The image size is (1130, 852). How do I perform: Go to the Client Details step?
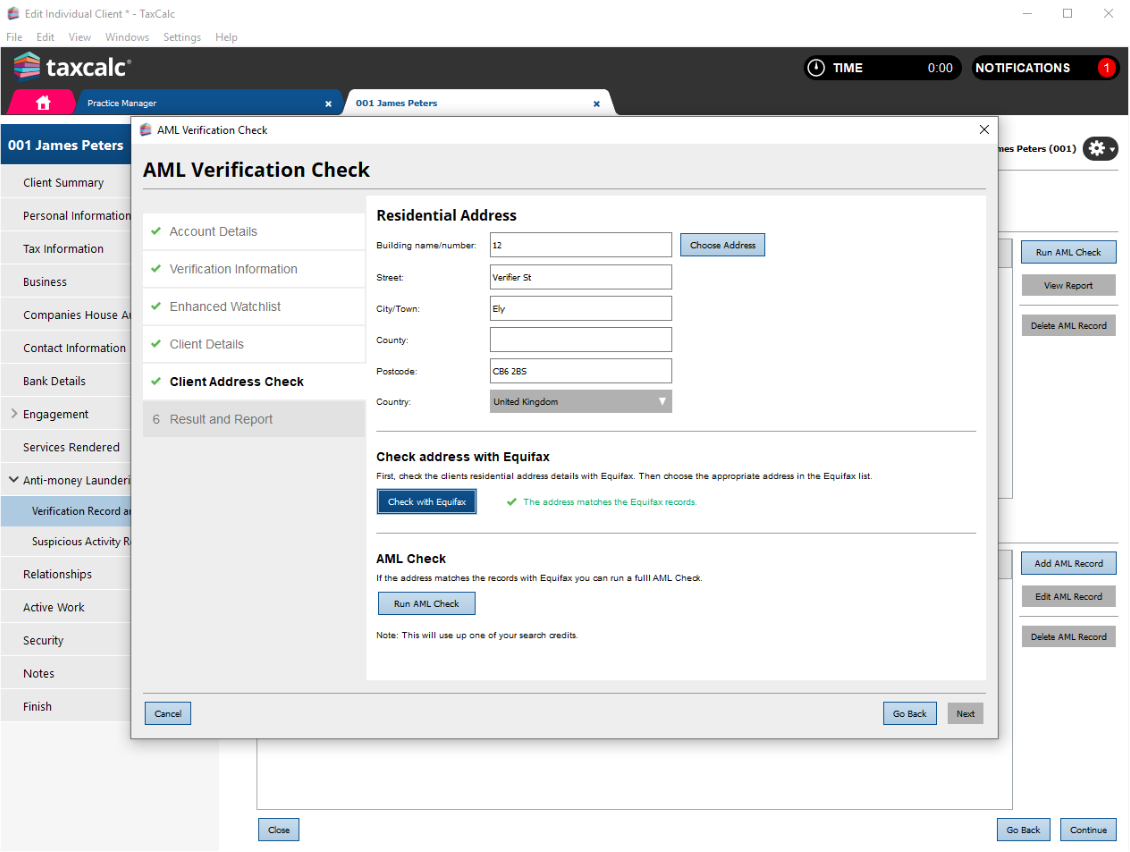pyautogui.click(x=254, y=344)
